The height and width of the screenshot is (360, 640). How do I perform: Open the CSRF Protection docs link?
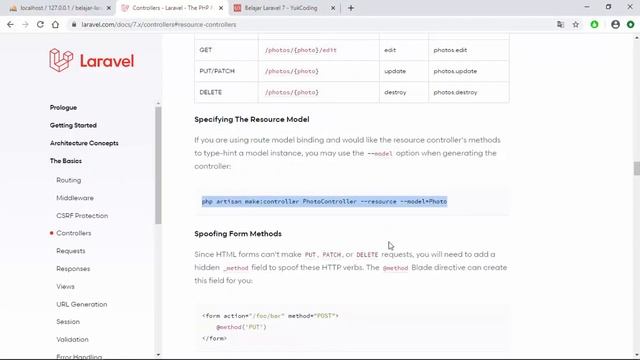(x=82, y=216)
